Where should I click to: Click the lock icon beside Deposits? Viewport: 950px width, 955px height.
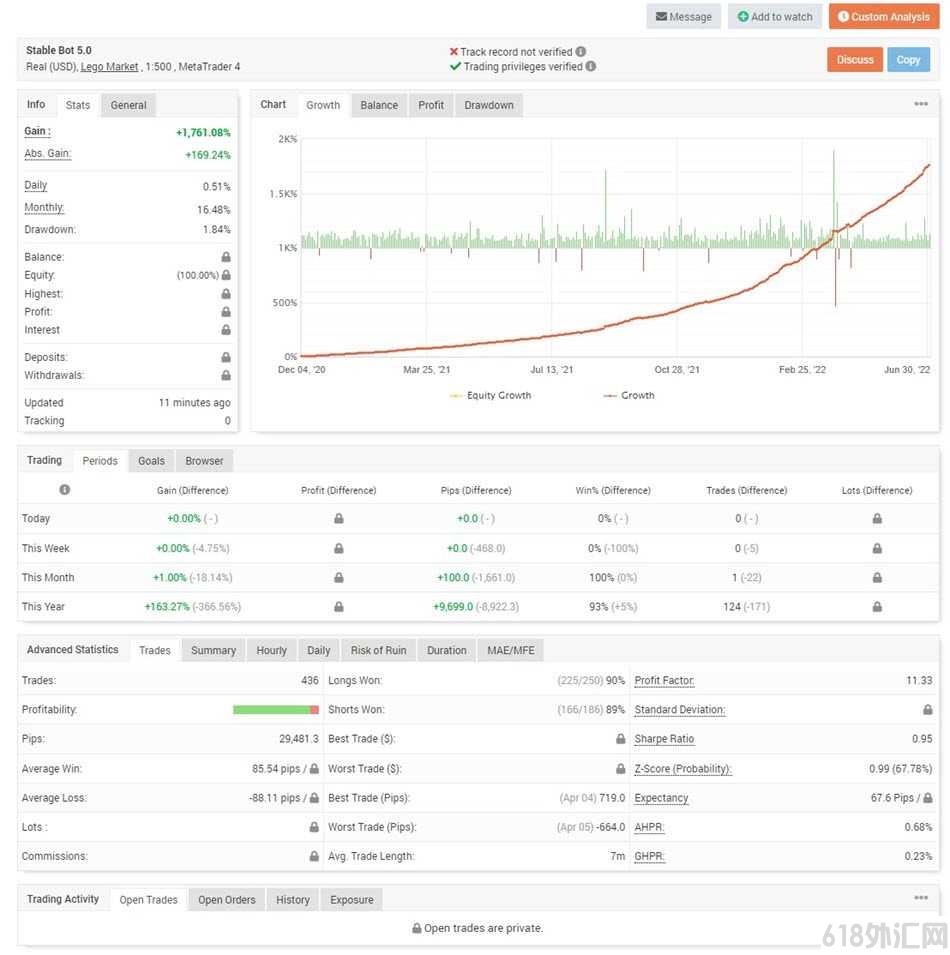226,358
